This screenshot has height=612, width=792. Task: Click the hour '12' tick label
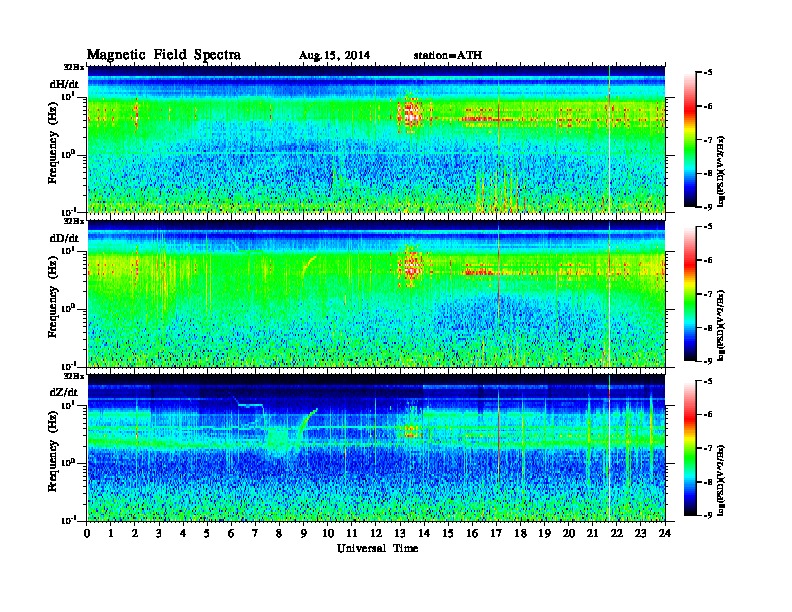pyautogui.click(x=376, y=533)
